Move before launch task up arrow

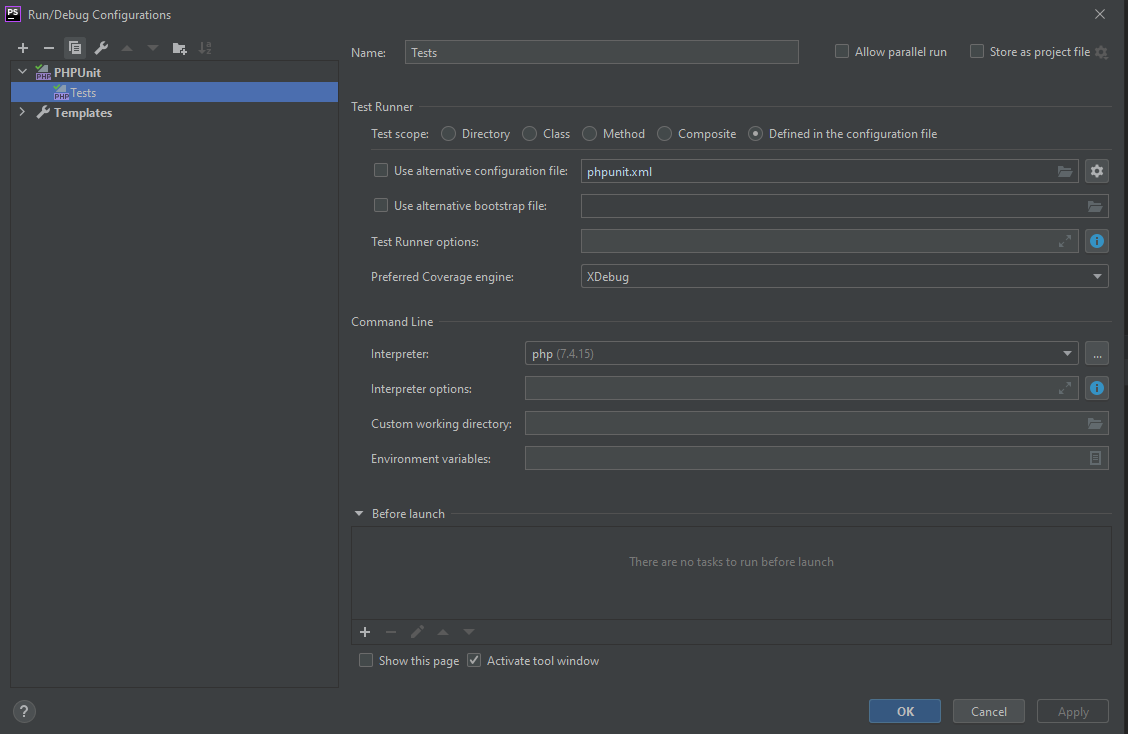click(x=443, y=632)
